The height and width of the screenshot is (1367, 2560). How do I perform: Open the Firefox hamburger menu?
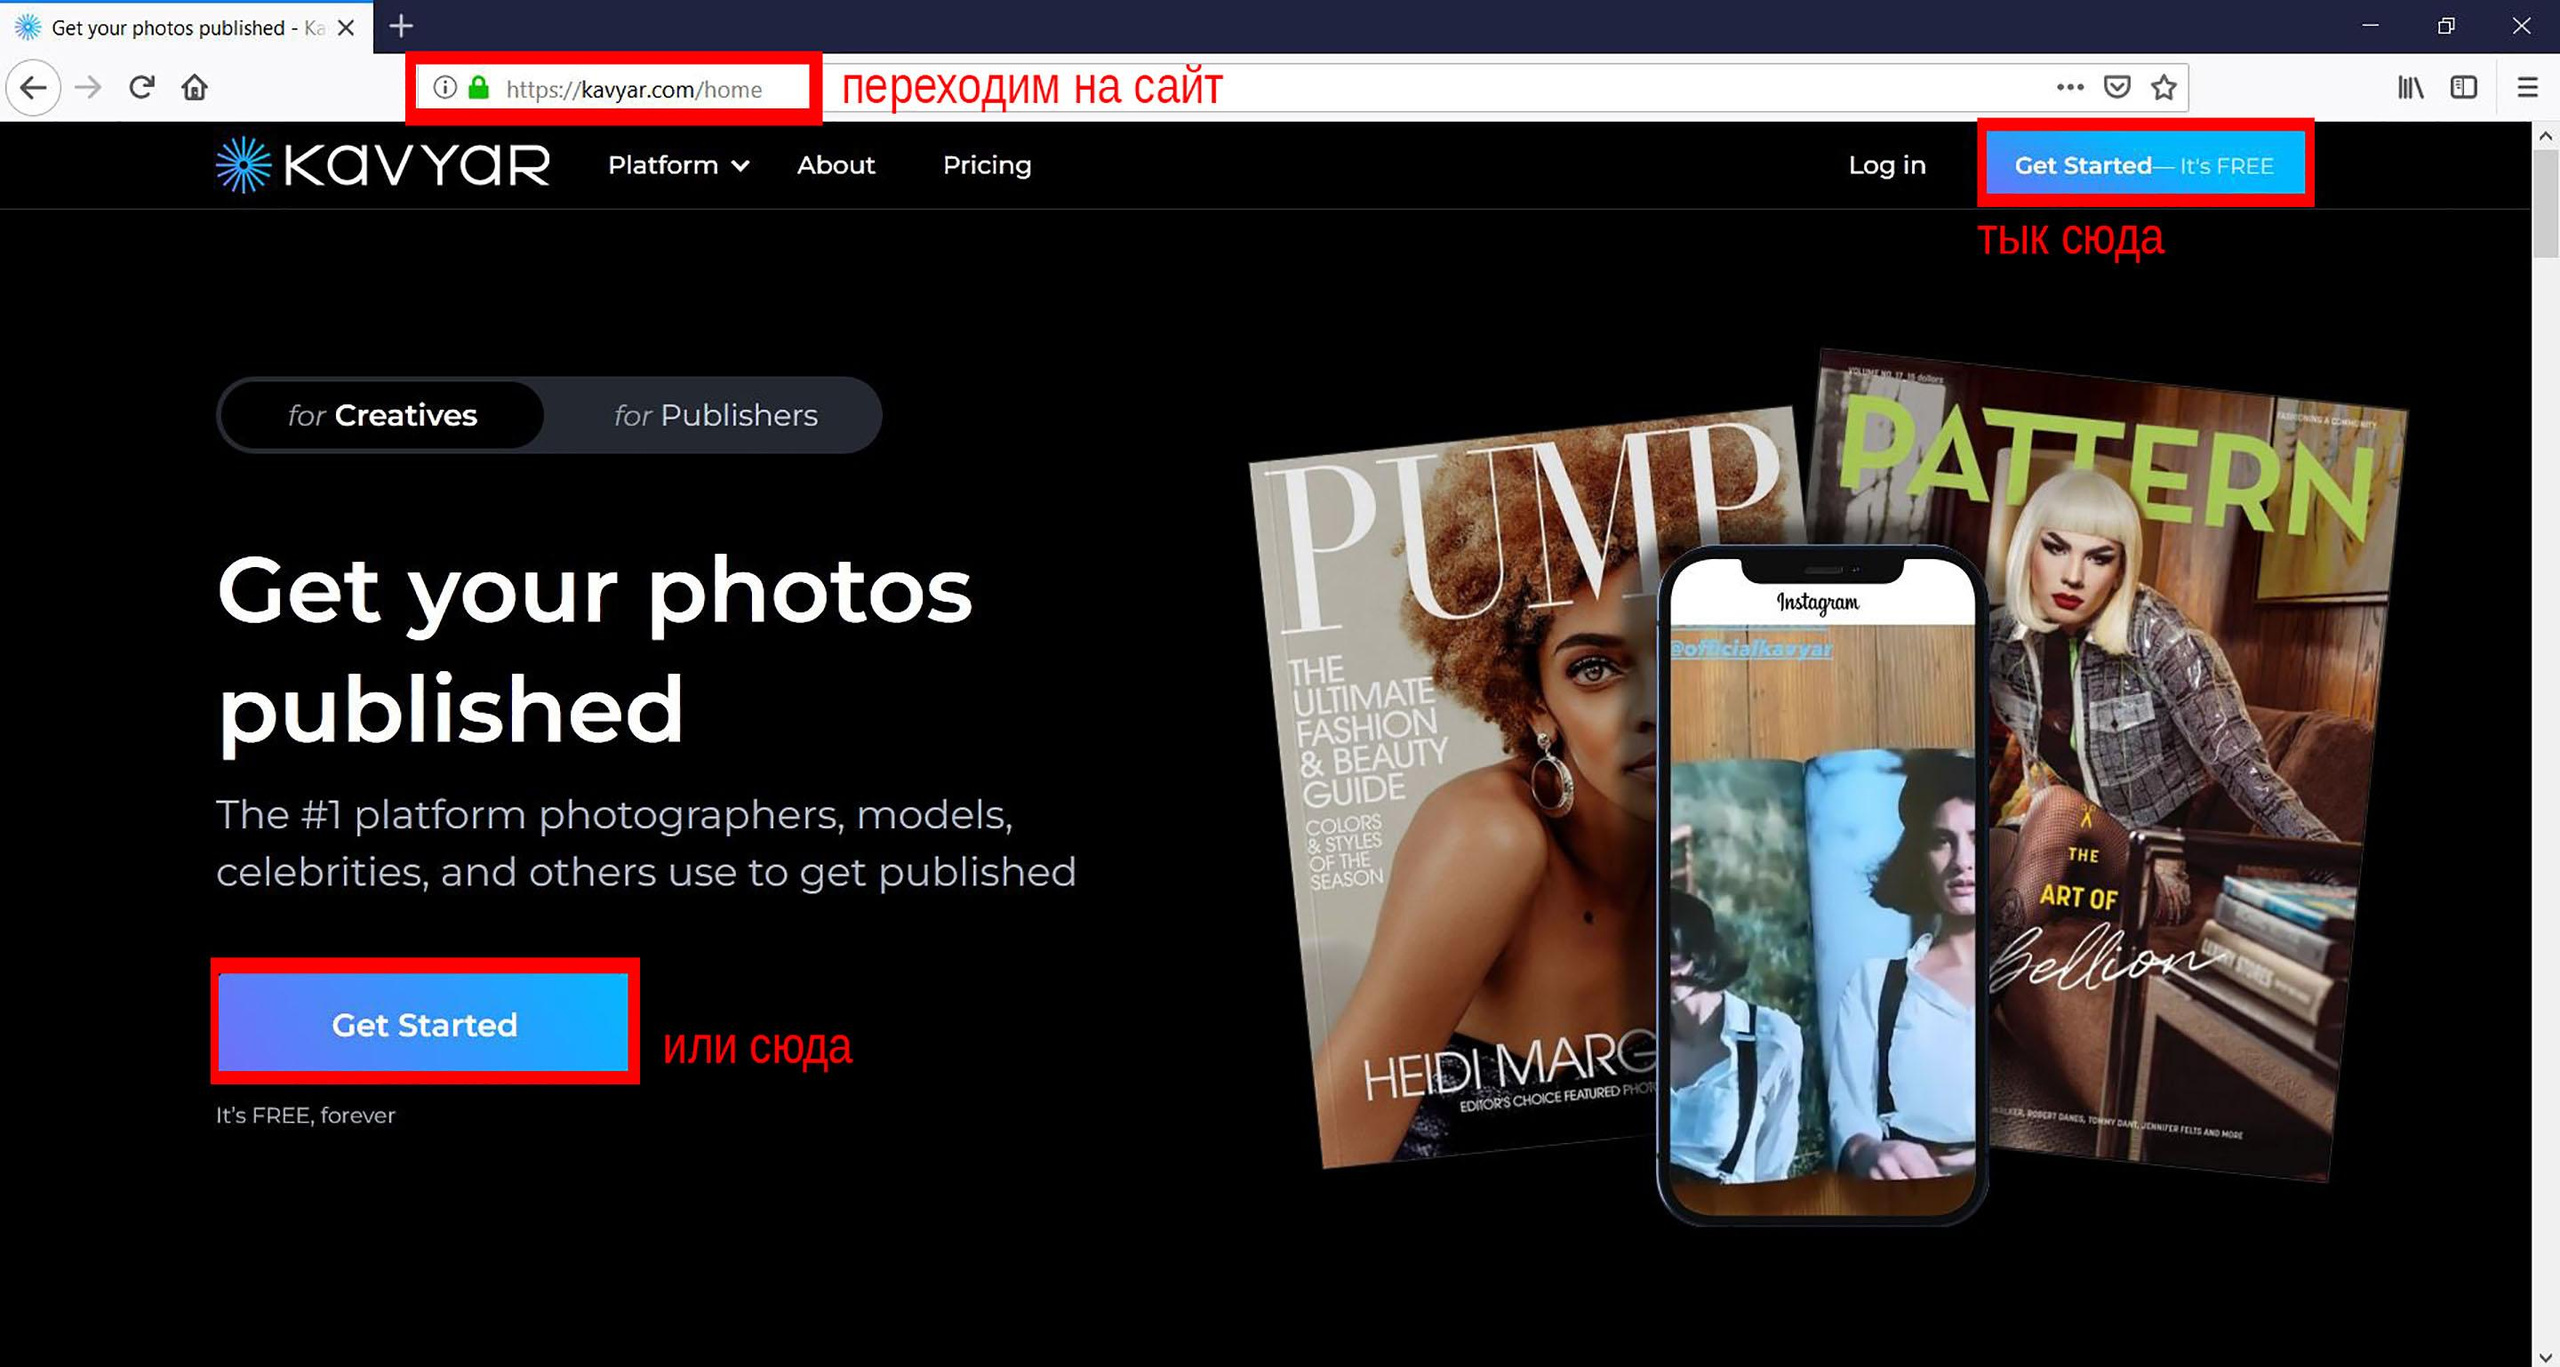[x=2527, y=88]
